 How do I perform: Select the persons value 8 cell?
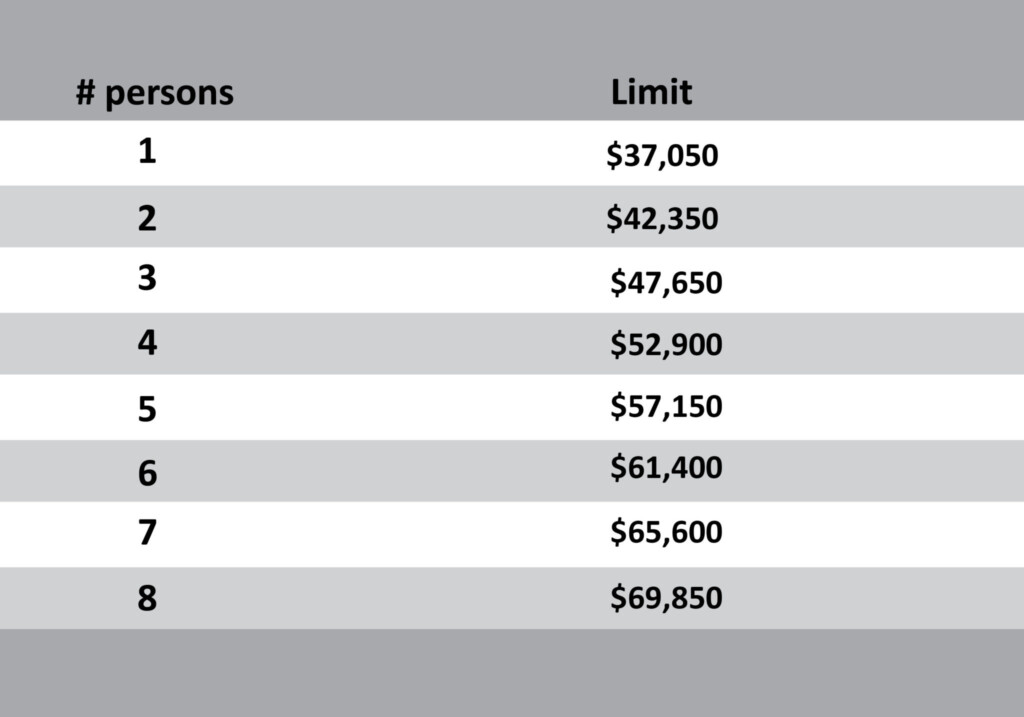click(147, 598)
